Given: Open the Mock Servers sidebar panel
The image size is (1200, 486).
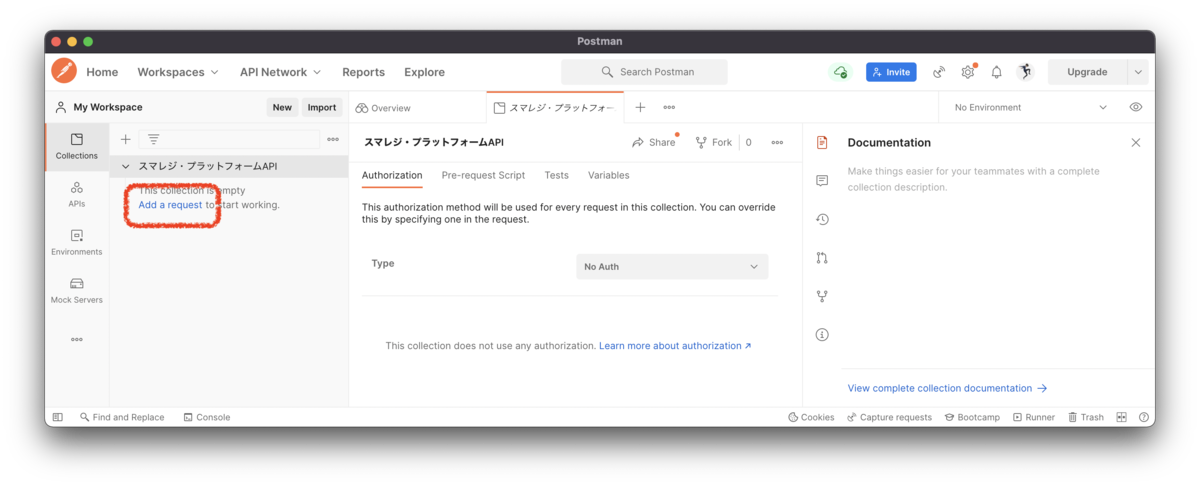Looking at the screenshot, I should tap(77, 290).
